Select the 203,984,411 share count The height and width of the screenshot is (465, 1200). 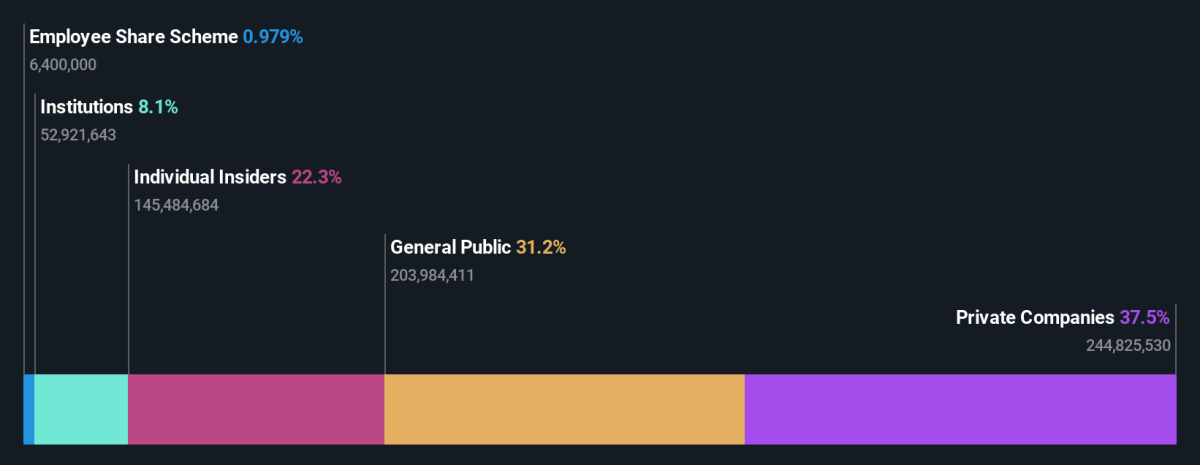tap(432, 275)
